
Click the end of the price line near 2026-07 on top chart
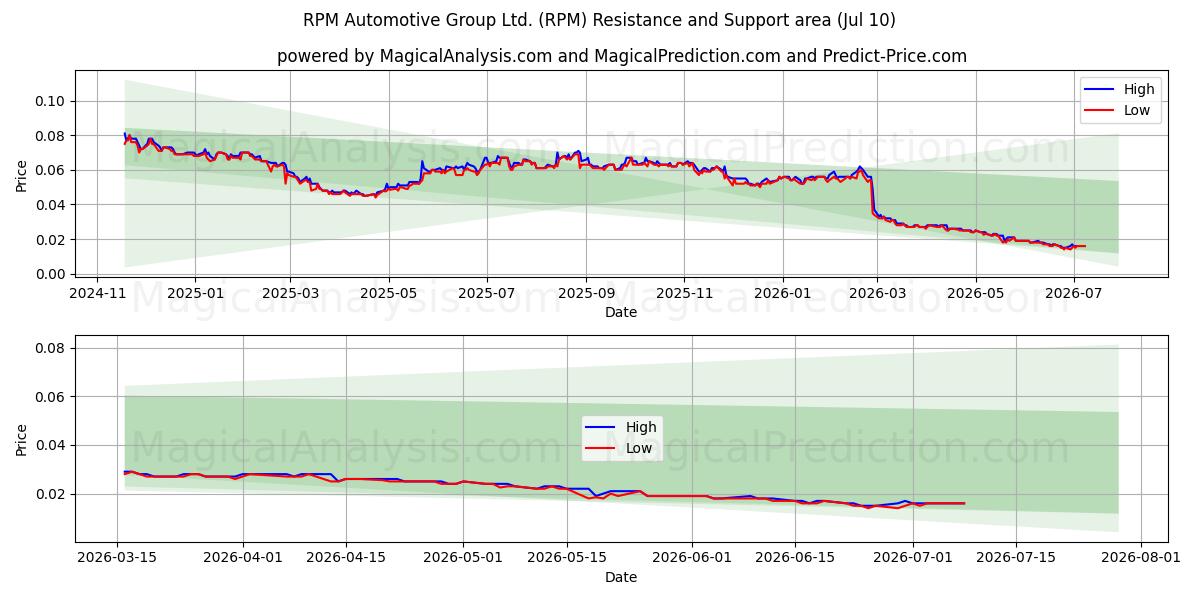[x=1084, y=246]
